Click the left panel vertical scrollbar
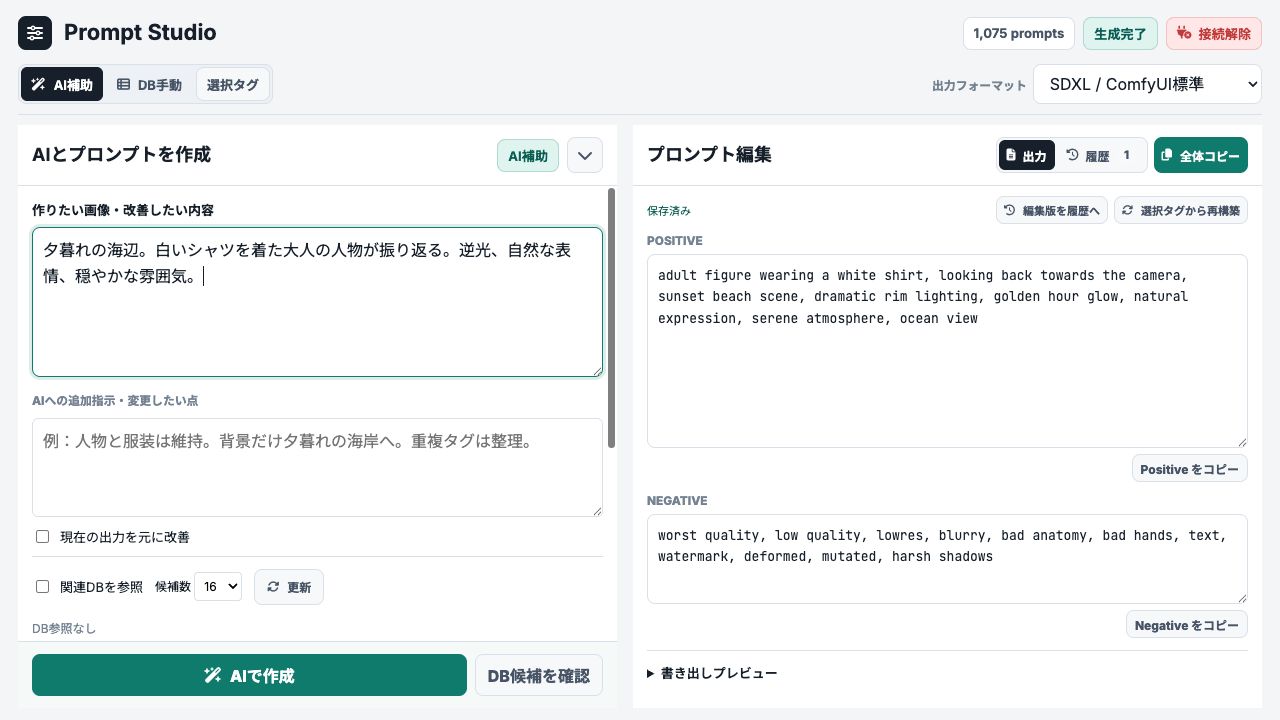Screen dimensions: 1280x720 (x=612, y=317)
